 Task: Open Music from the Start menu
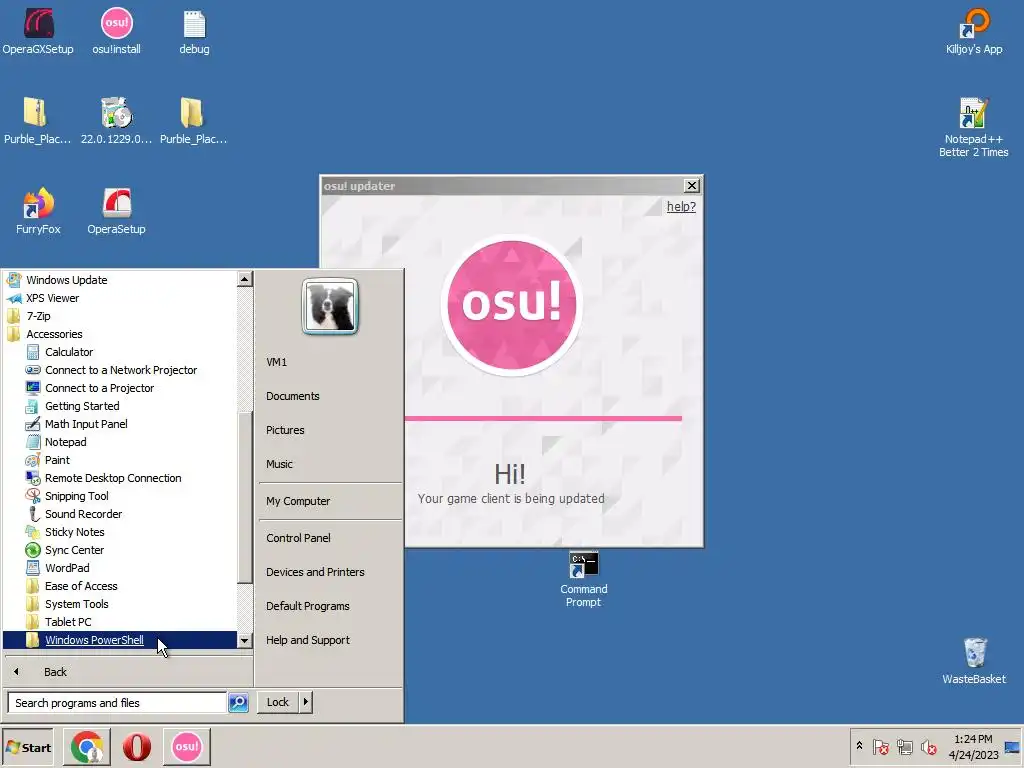point(330,464)
